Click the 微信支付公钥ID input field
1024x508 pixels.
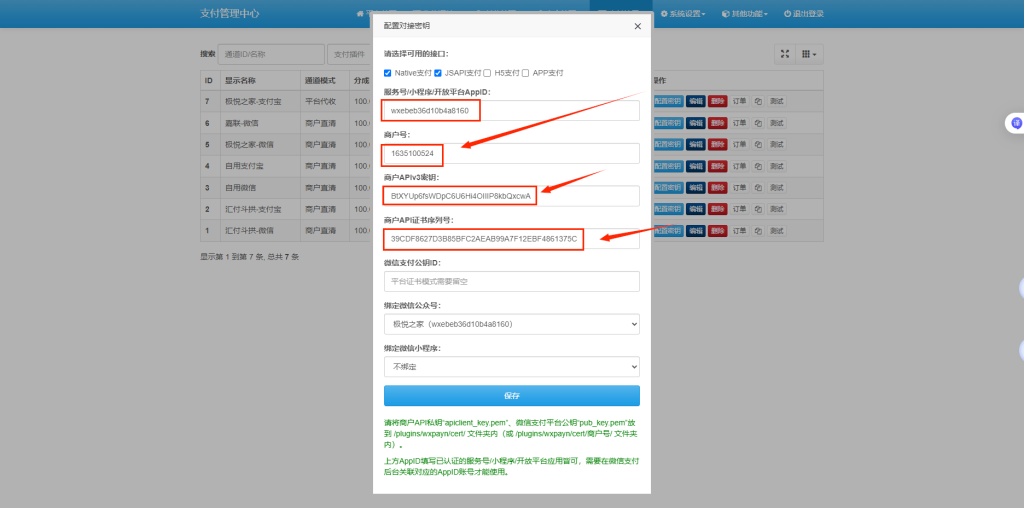(x=511, y=282)
